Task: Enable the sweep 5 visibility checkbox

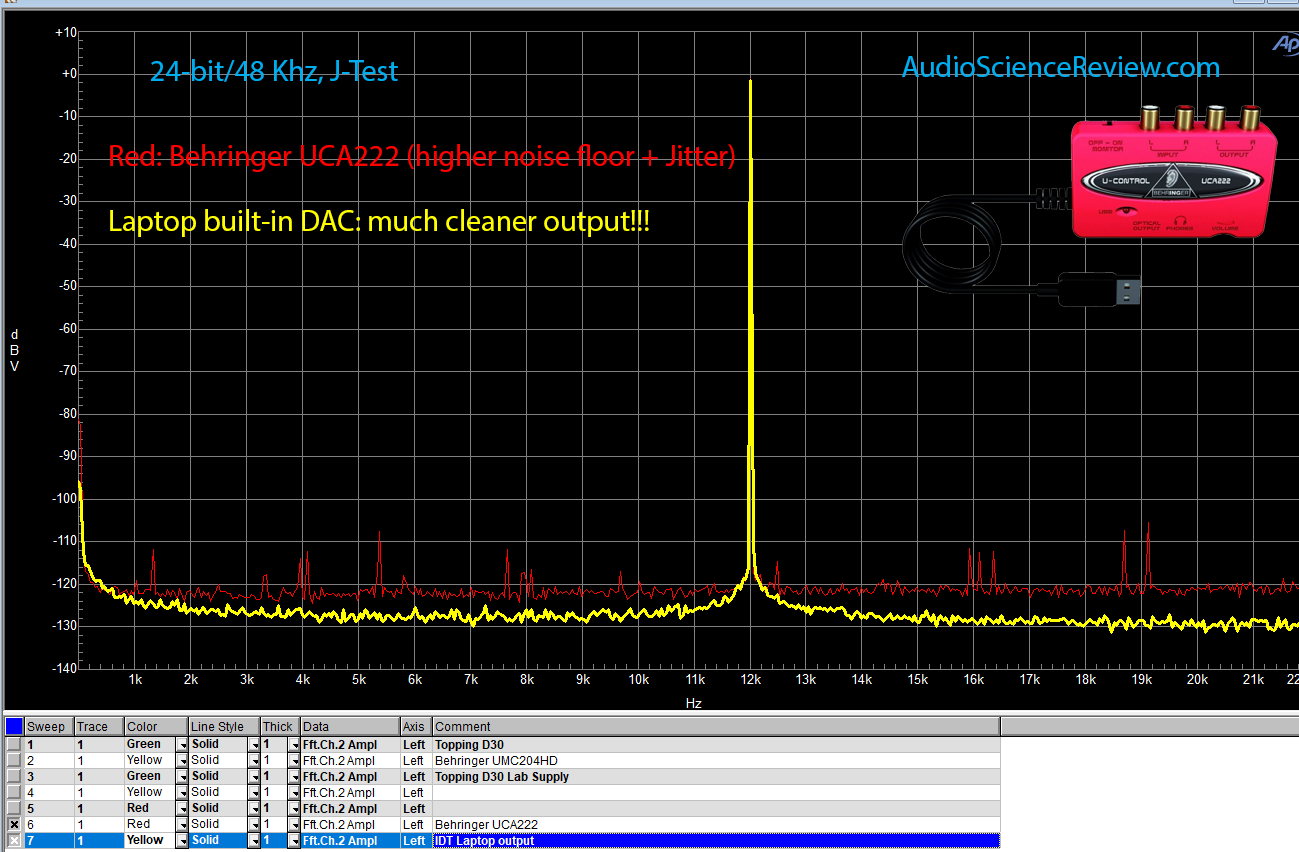Action: (13, 808)
